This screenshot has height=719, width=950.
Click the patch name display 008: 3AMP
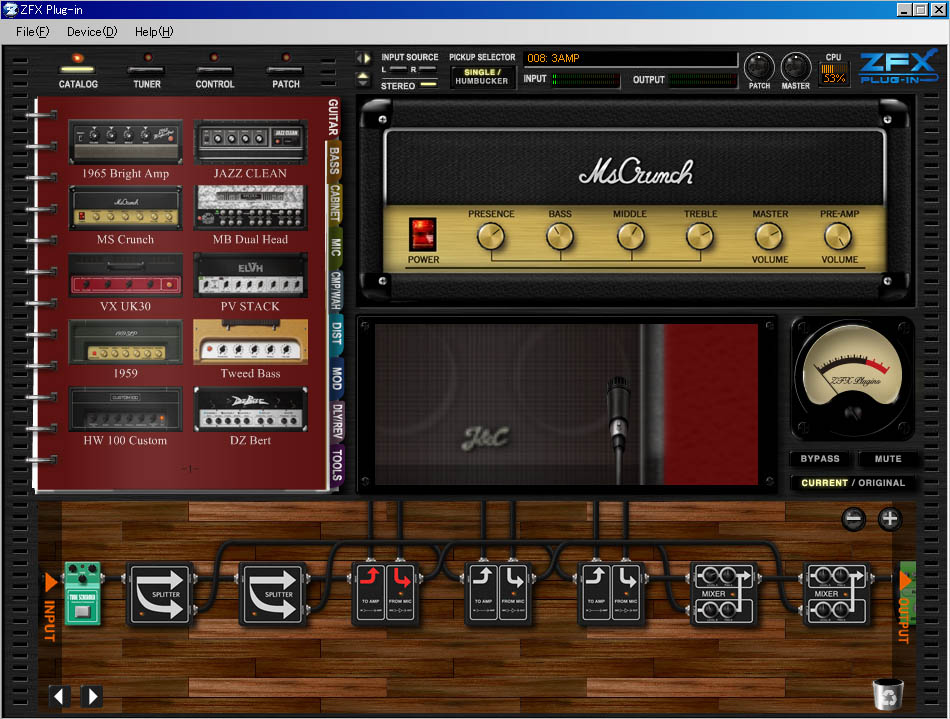click(x=630, y=58)
